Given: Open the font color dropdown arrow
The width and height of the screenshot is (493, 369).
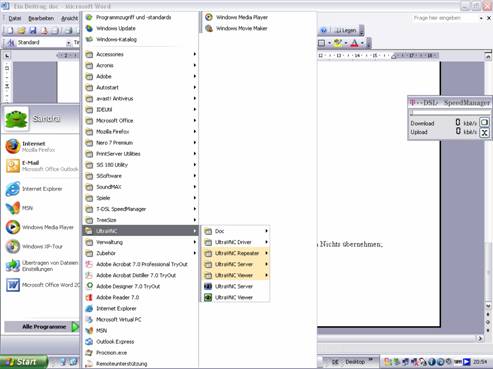Looking at the screenshot, I should (x=362, y=43).
